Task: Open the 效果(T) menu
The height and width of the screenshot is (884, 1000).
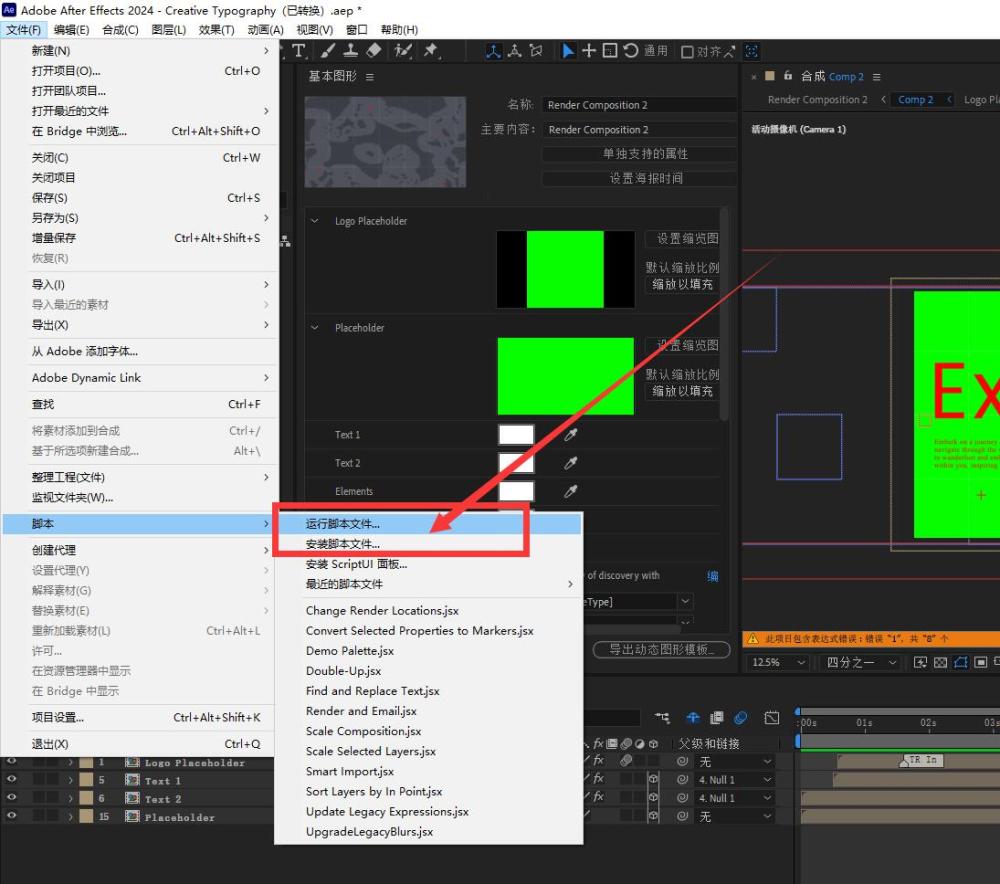Action: click(x=216, y=30)
